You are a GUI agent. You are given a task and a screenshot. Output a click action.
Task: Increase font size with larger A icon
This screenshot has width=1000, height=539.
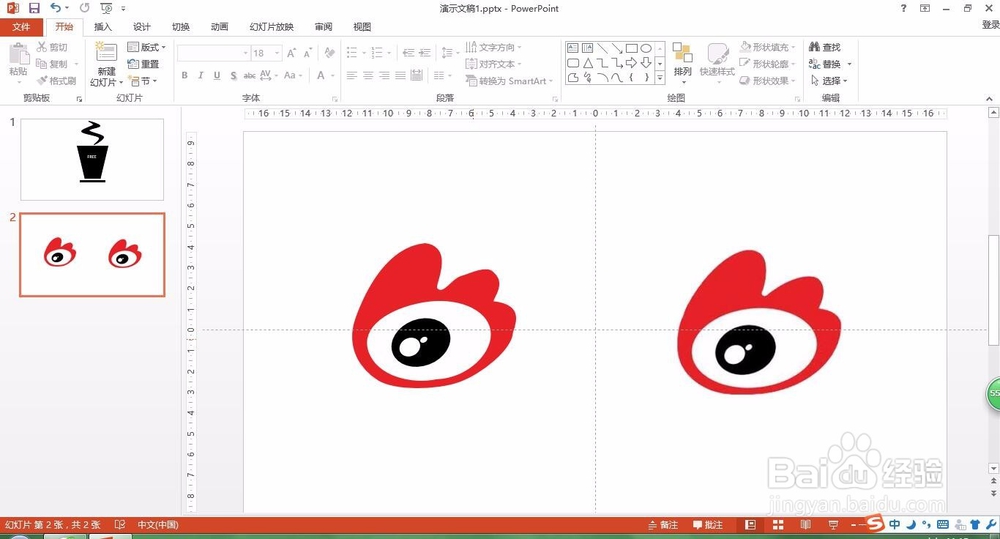point(291,53)
